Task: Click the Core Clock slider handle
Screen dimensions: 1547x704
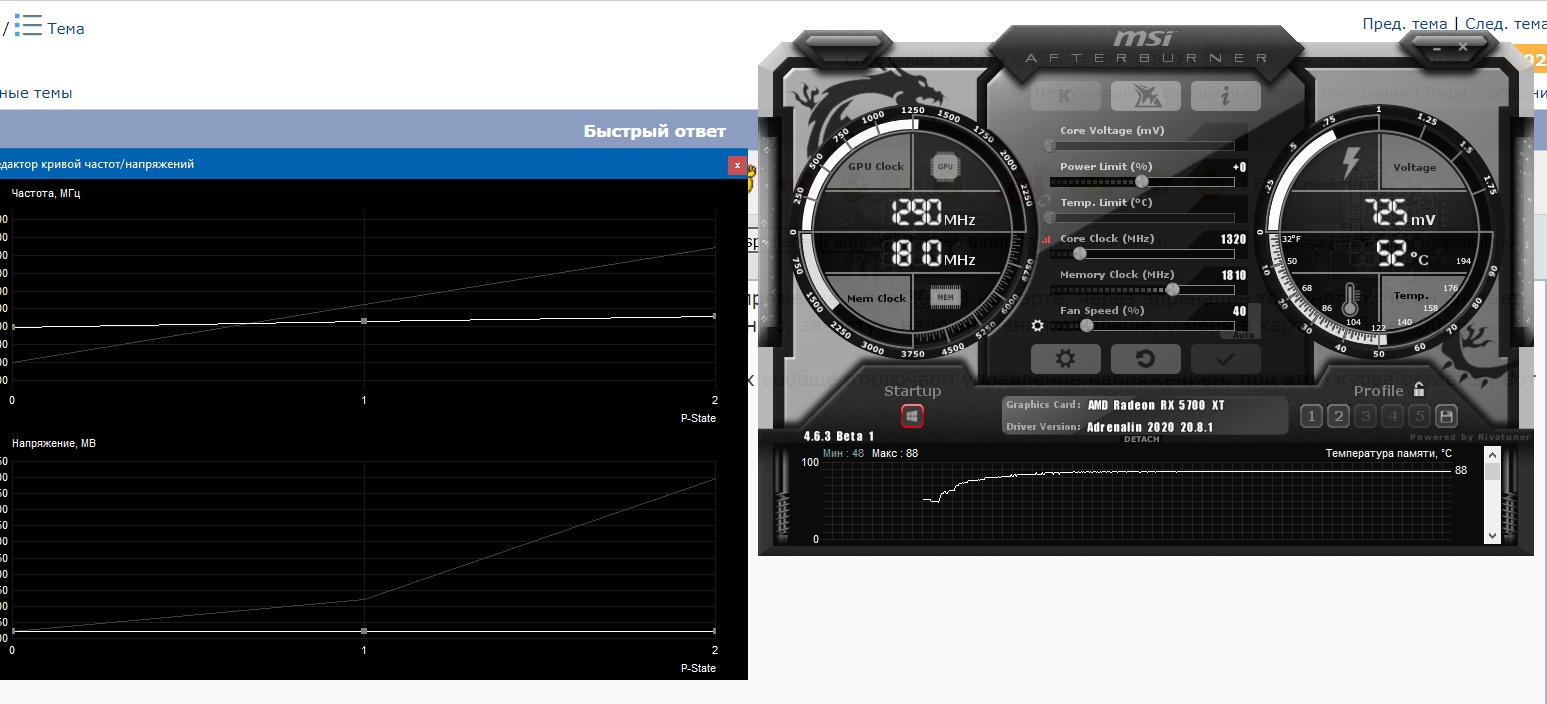Action: click(x=1079, y=253)
